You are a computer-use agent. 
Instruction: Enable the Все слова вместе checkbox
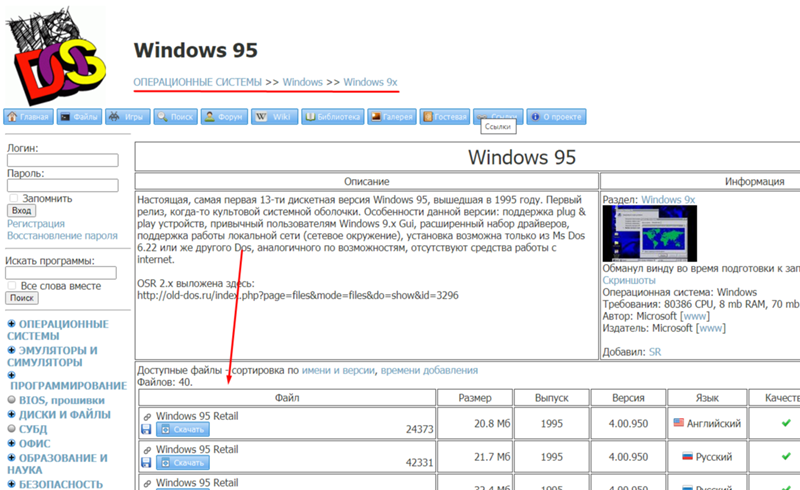click(12, 285)
